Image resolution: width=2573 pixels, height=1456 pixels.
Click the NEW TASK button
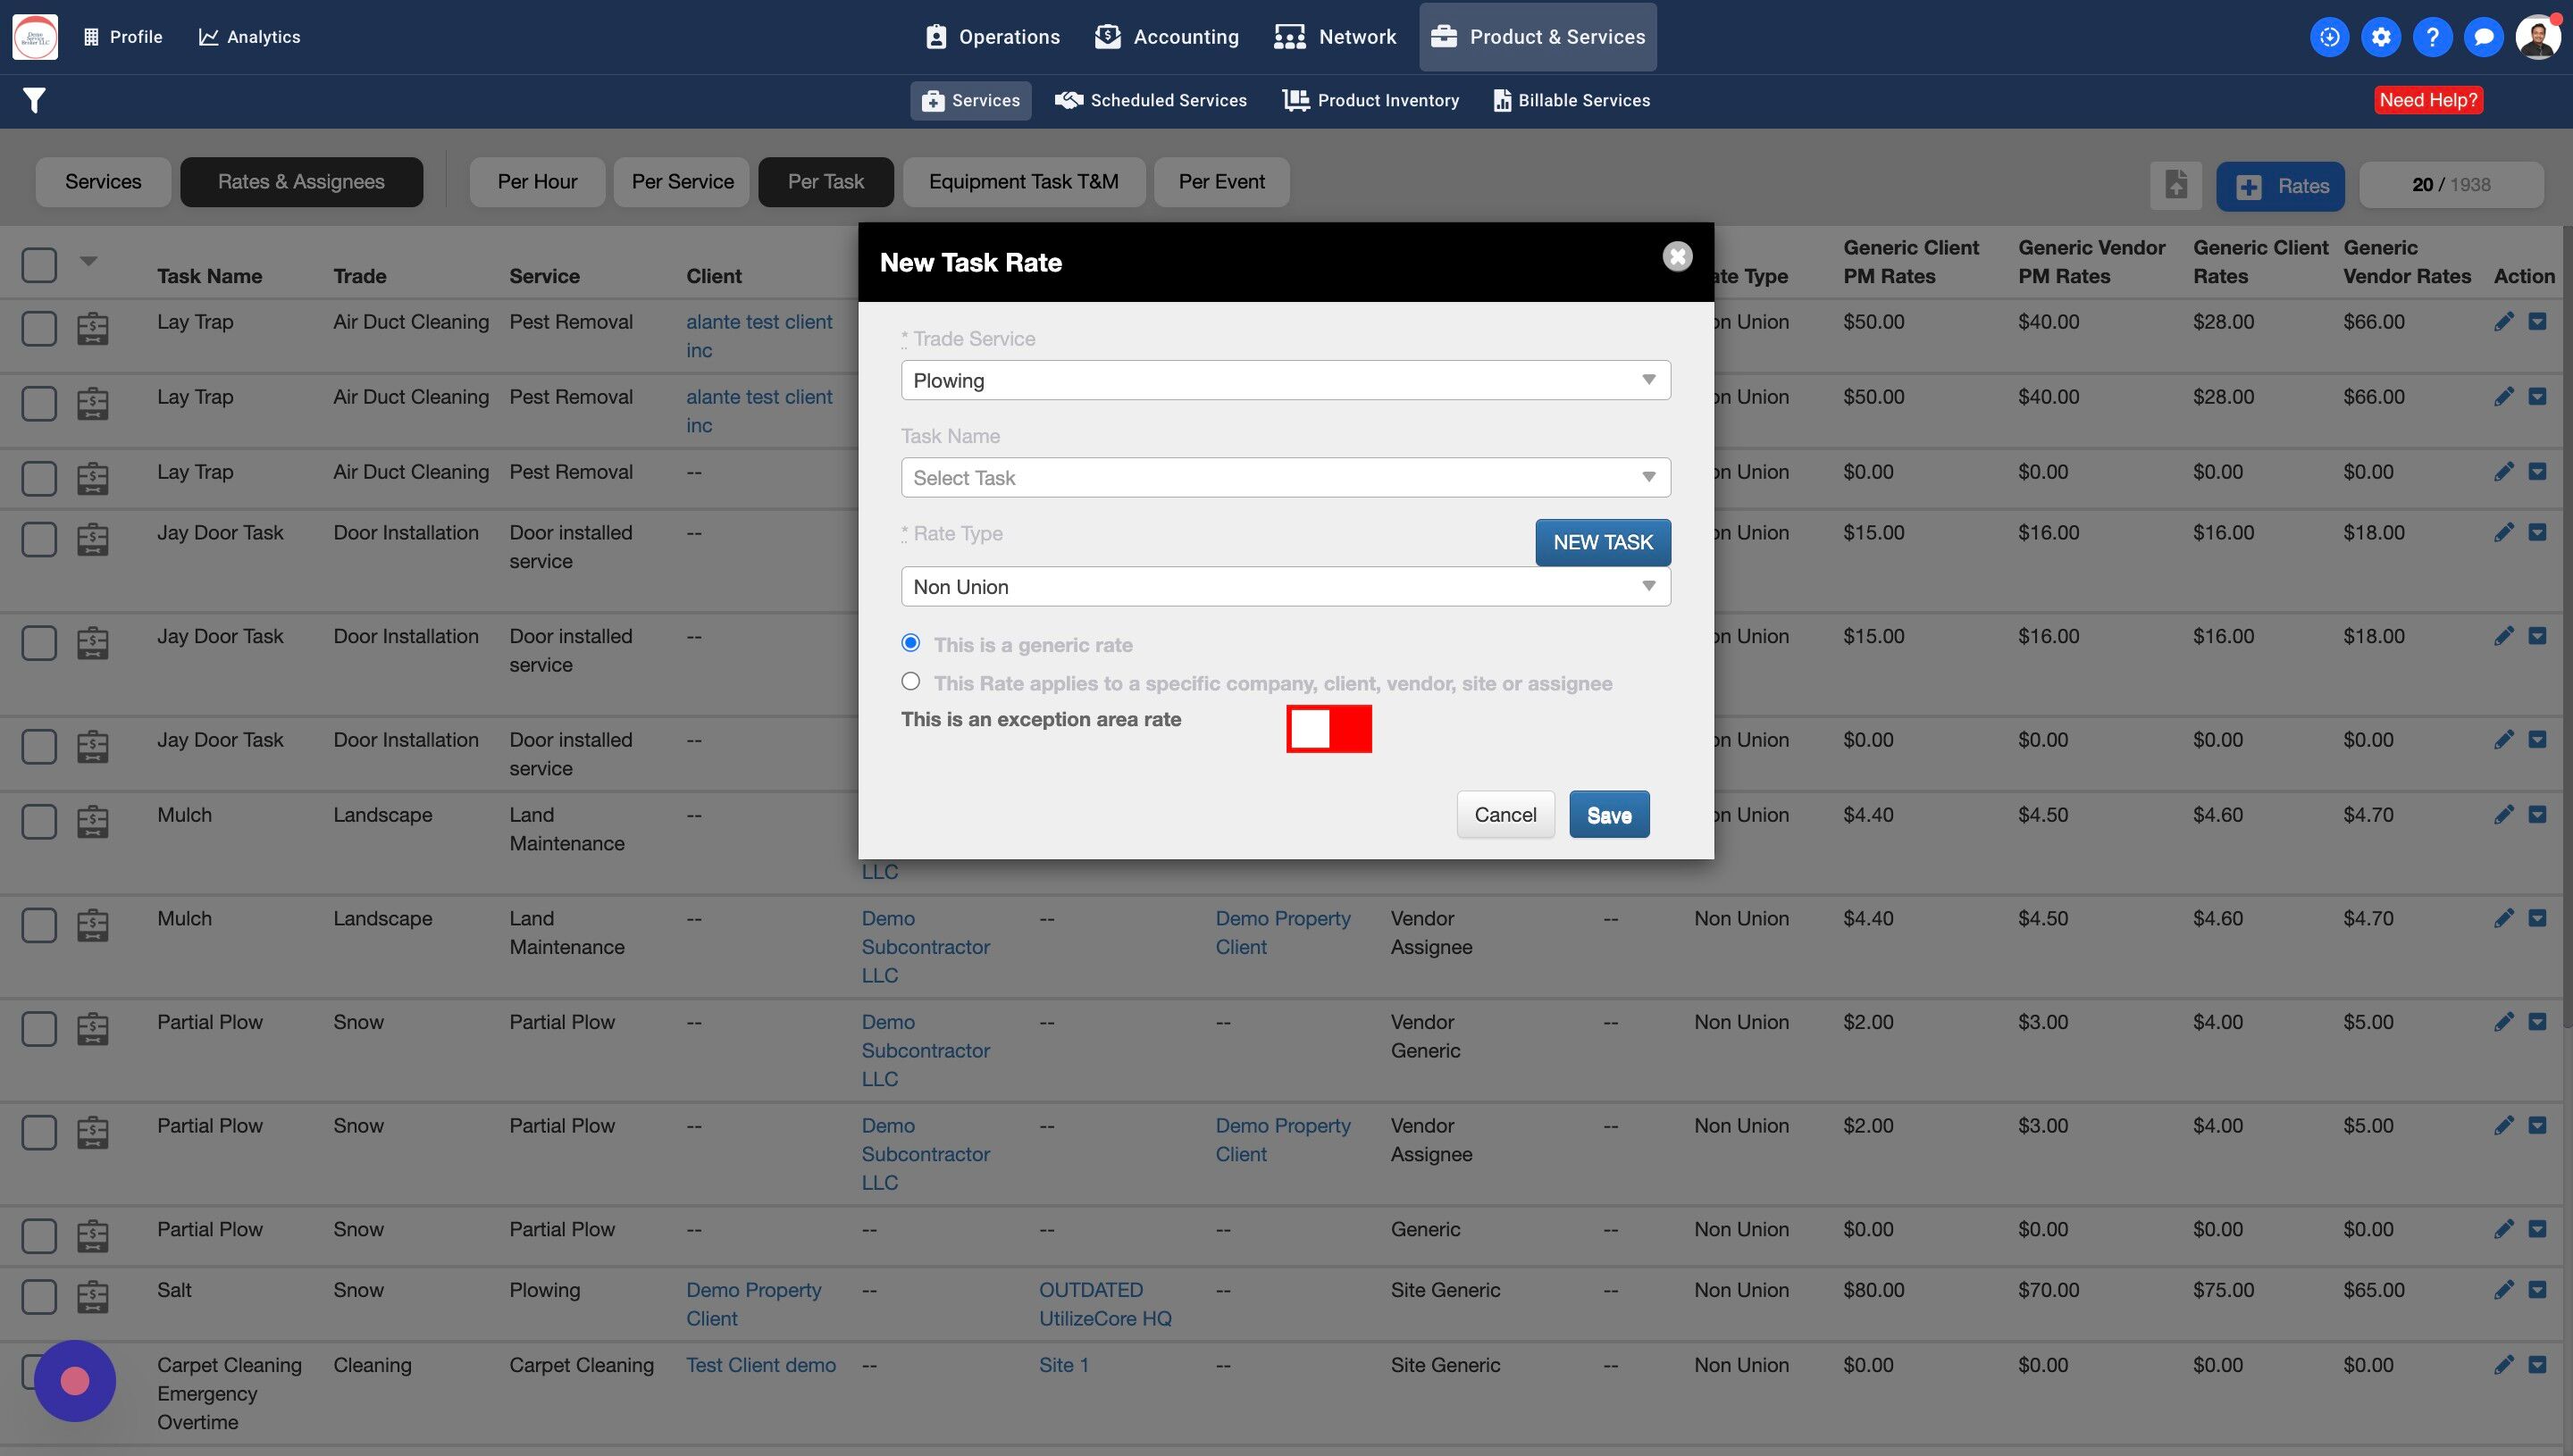pyautogui.click(x=1602, y=542)
